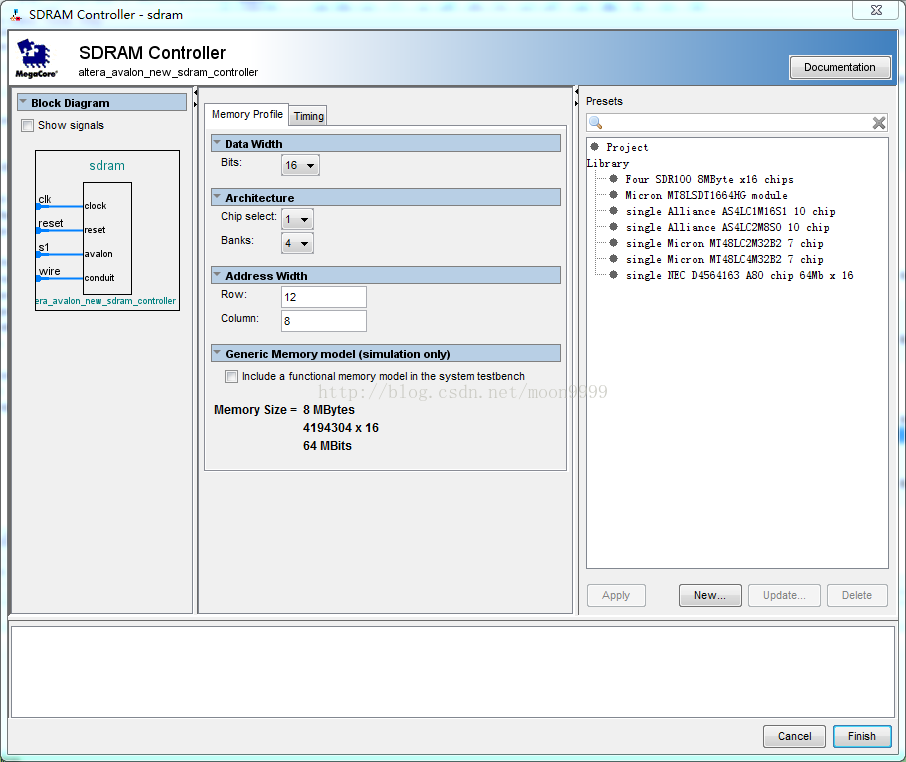Click the altera_avalon_new_sdram_controller label under the diagram
This screenshot has width=906, height=762.
tap(106, 301)
